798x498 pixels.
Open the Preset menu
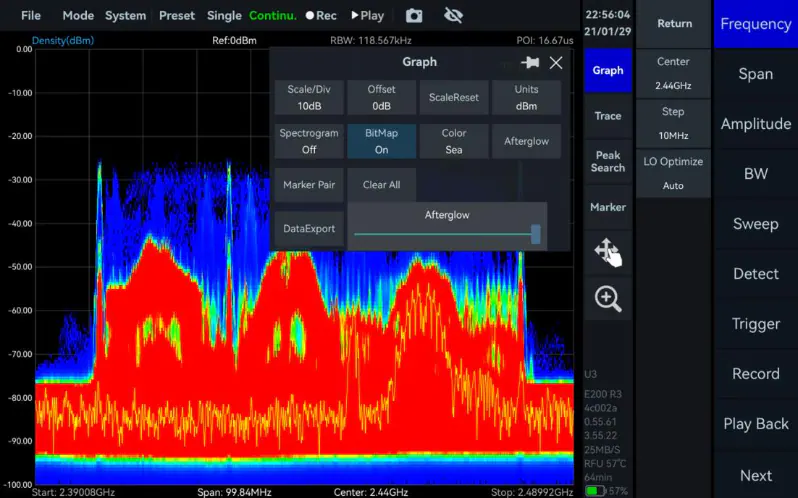click(177, 16)
